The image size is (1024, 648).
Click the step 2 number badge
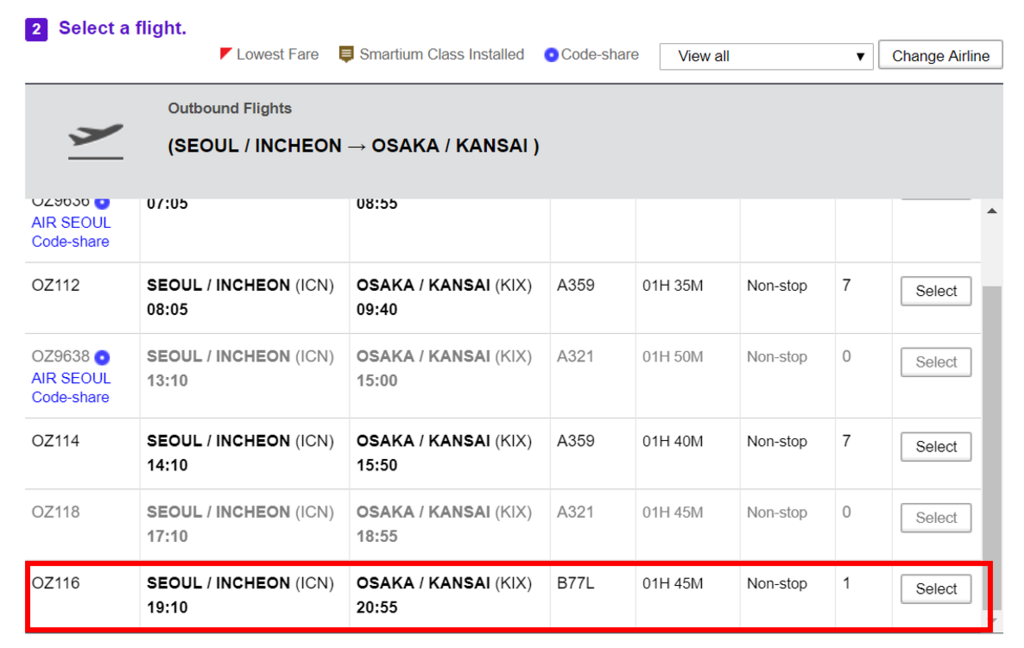click(37, 29)
